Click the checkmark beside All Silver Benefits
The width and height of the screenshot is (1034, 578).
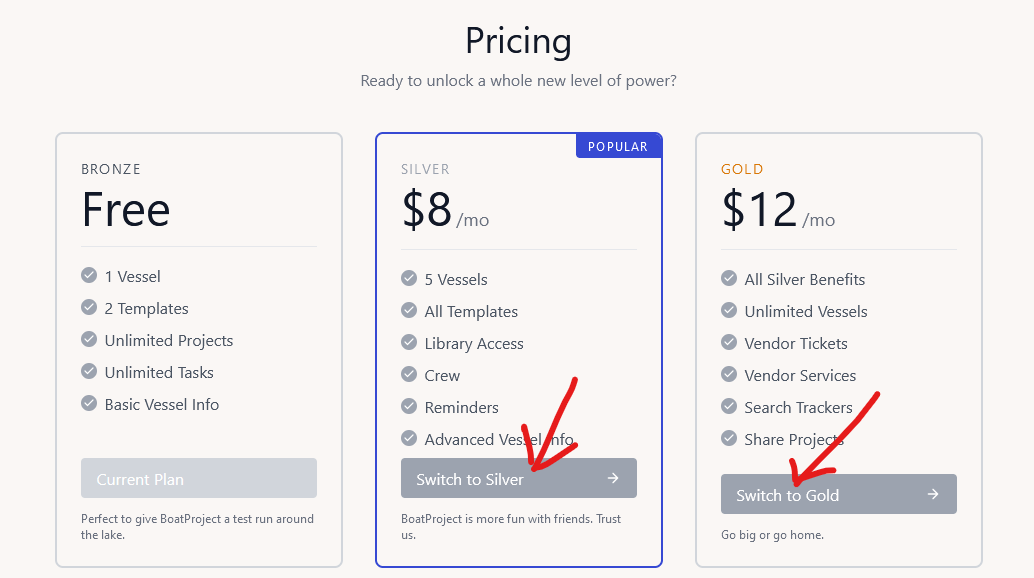tap(729, 278)
